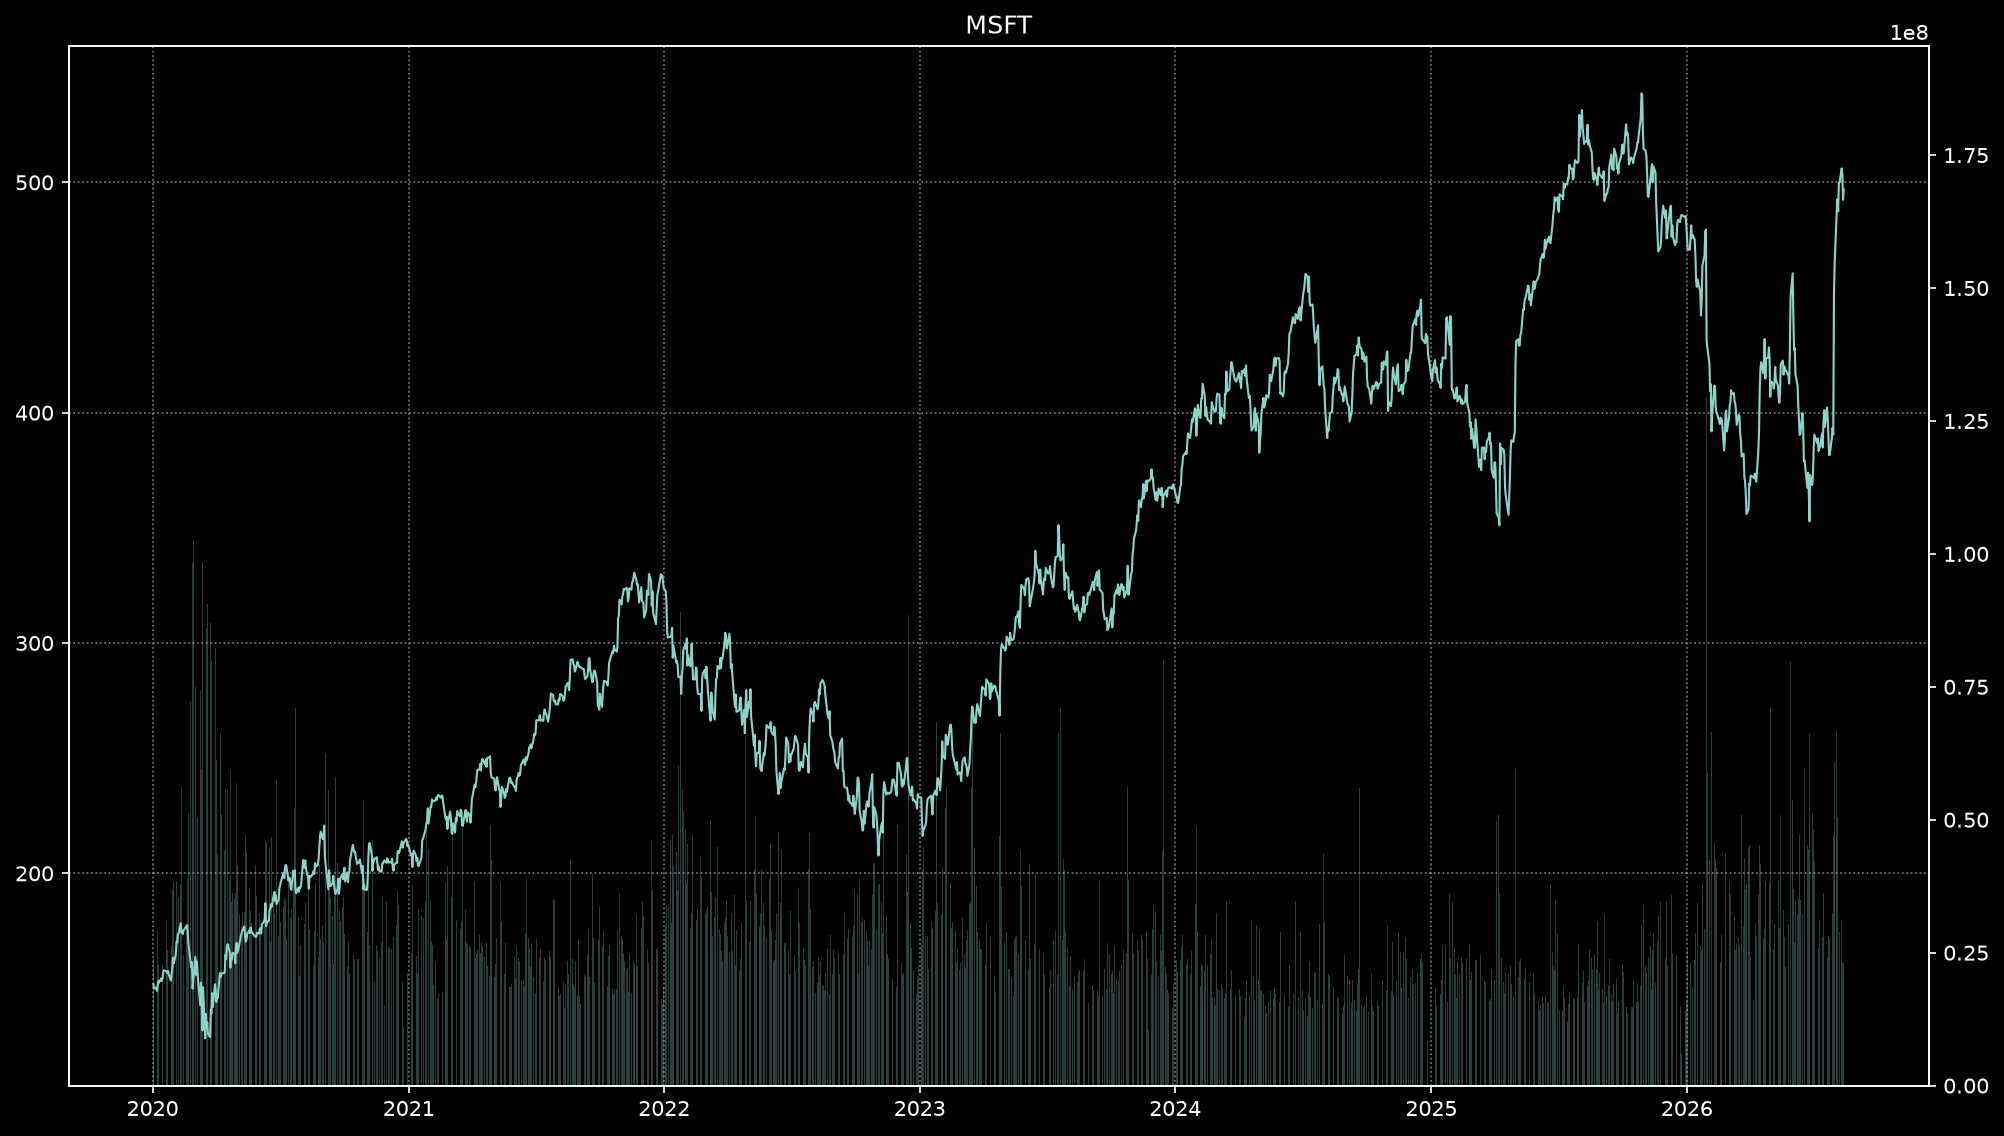Screen dimensions: 2004x1136
Task: Click the 0.00 volume tick label
Action: (1966, 1086)
